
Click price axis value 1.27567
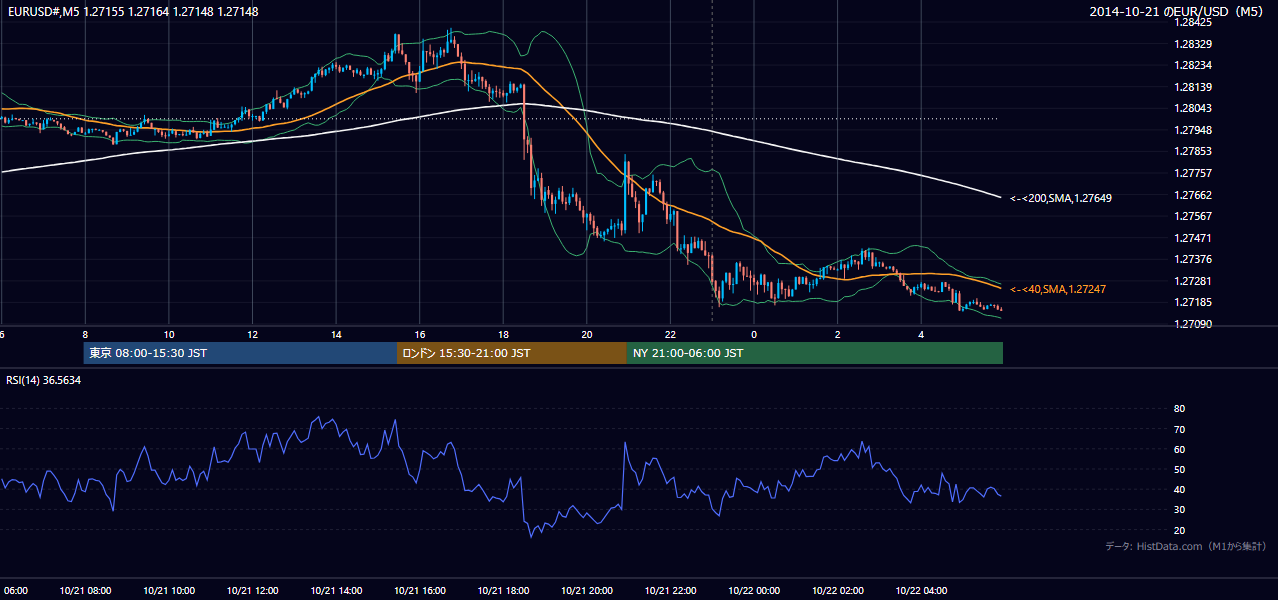point(1192,216)
